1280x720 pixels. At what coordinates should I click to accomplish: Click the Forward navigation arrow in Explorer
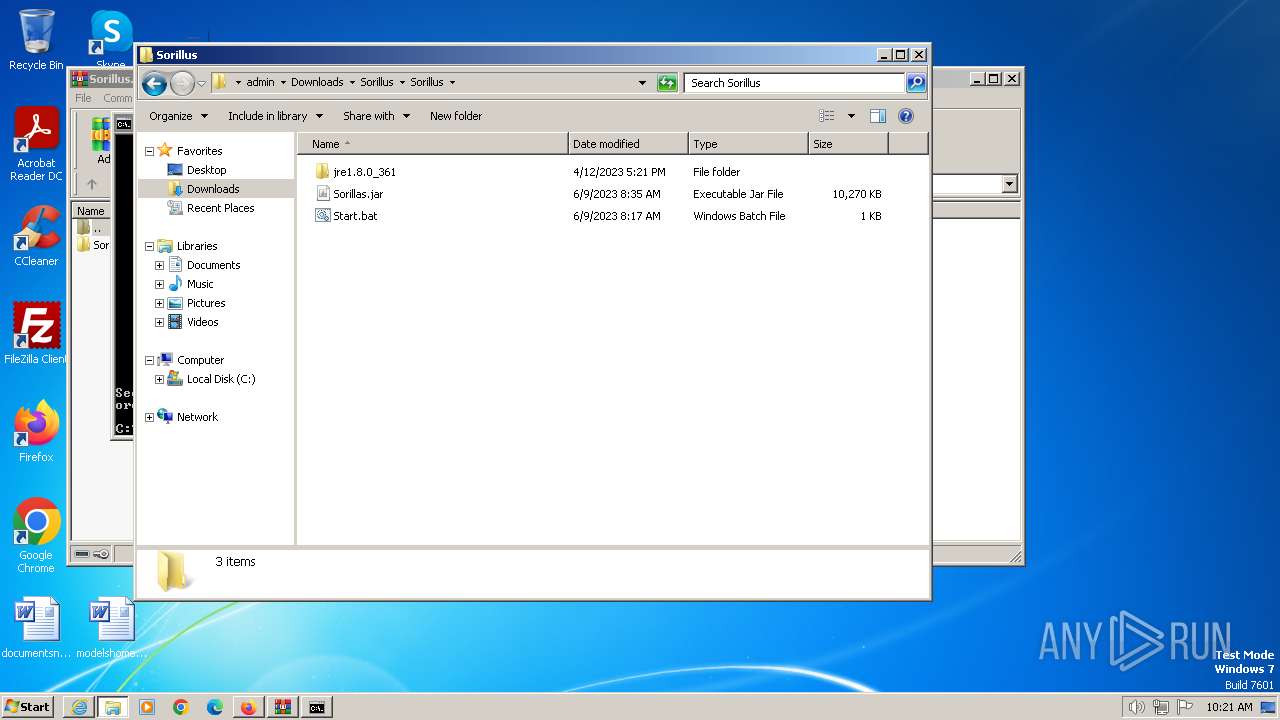coord(182,83)
